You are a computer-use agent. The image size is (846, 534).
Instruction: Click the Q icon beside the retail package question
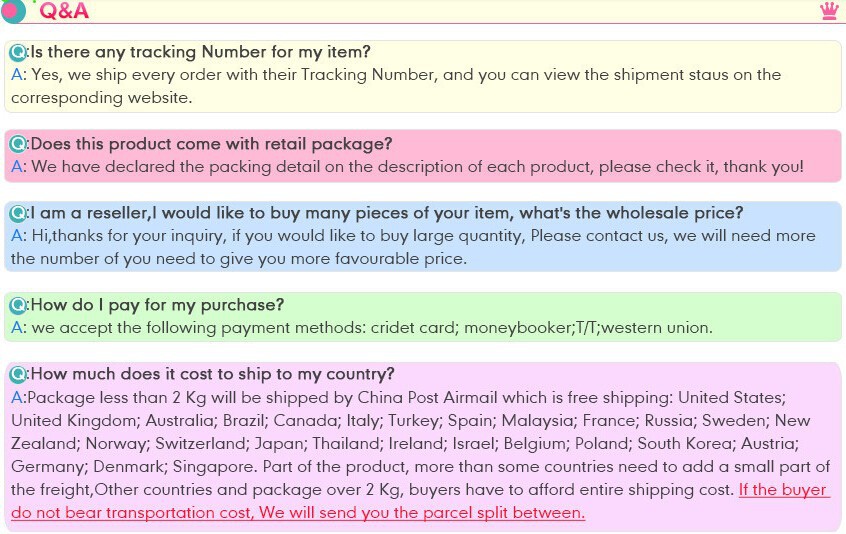point(18,144)
